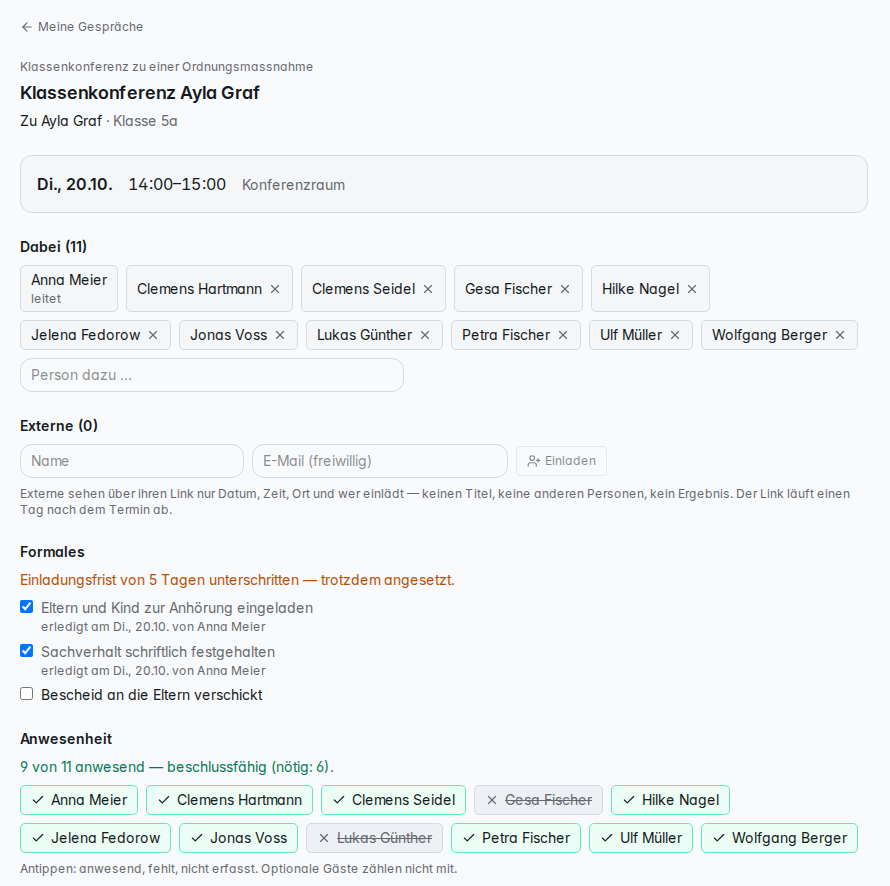The width and height of the screenshot is (890, 886).
Task: Click the '9 von 11 anwesend' status text
Action: pos(177,767)
